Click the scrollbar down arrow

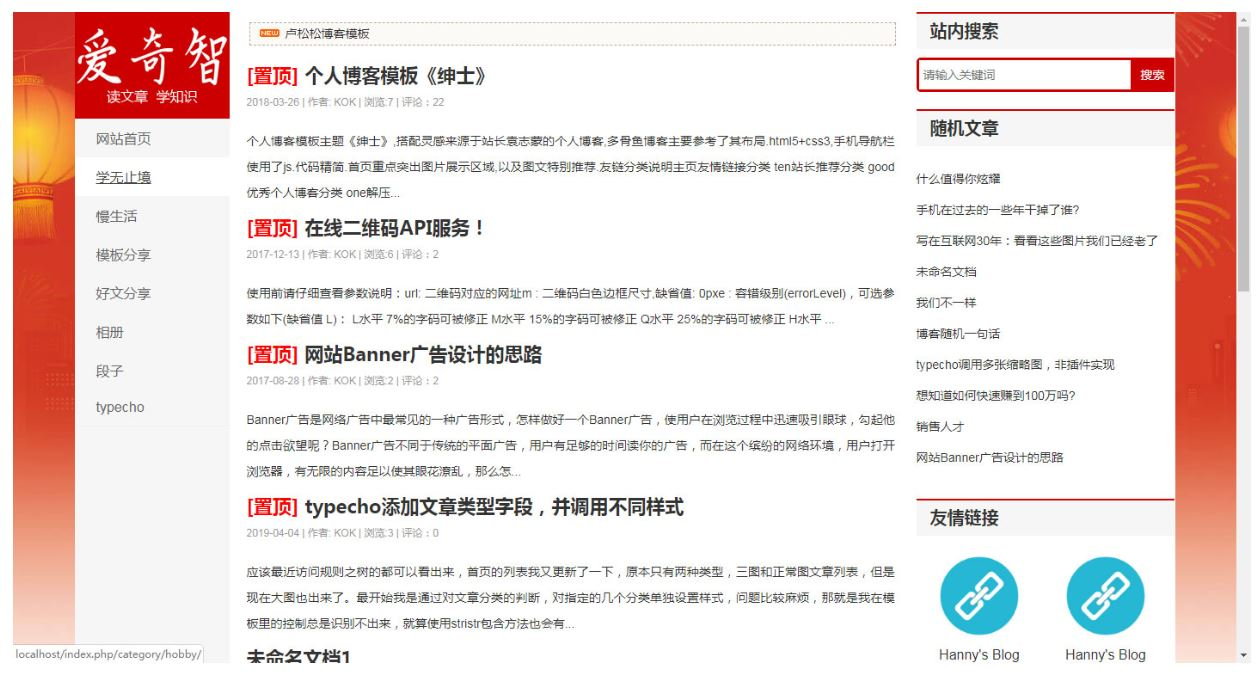[1243, 655]
